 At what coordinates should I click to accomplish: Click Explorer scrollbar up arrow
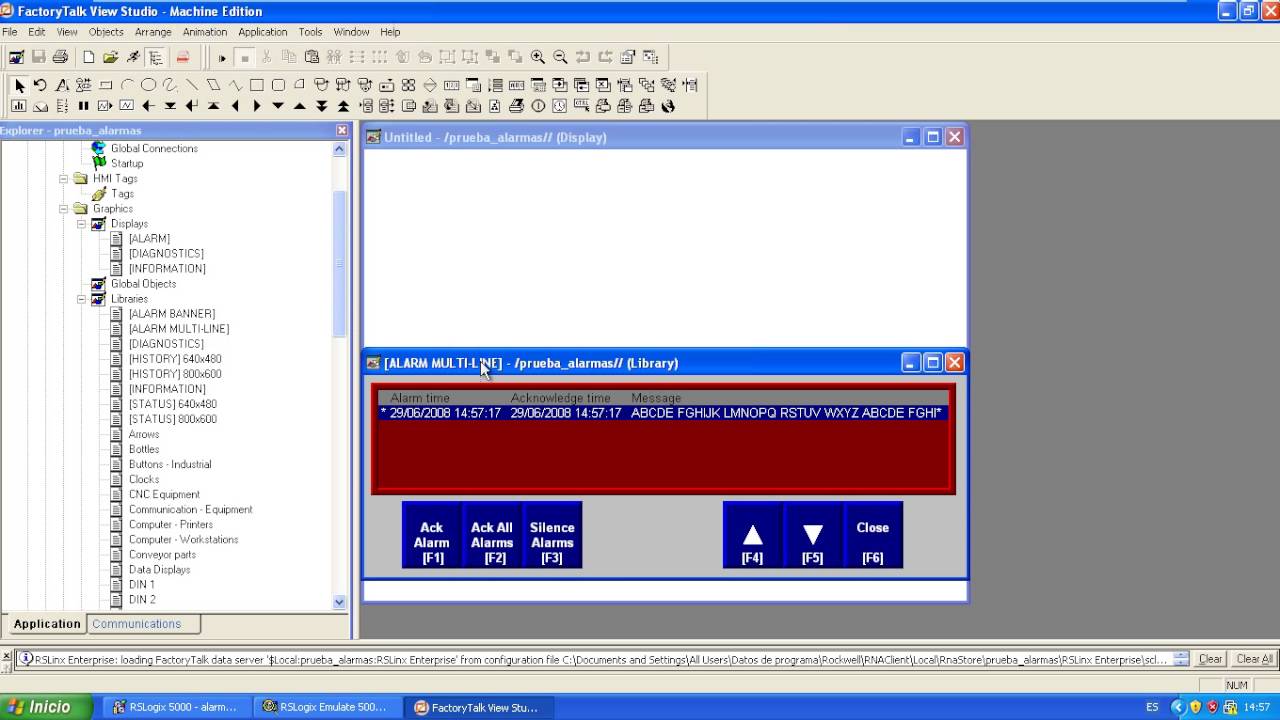[x=339, y=149]
